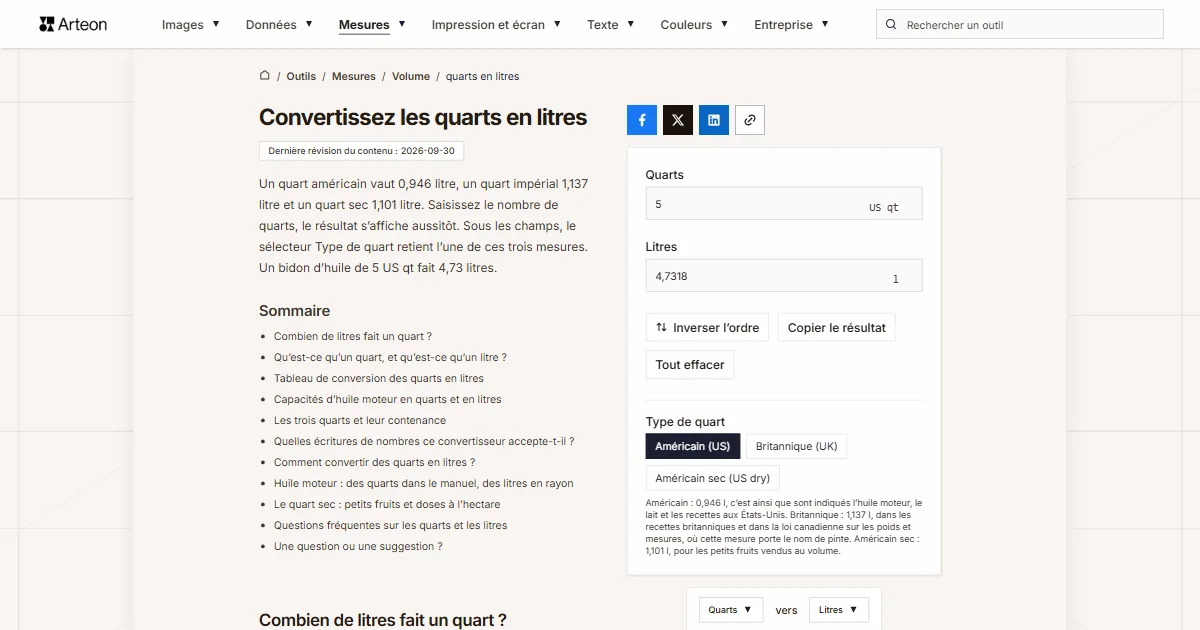Screen dimensions: 1200x630
Task: Click breadcrumb text quarts en litres
Action: click(x=482, y=76)
